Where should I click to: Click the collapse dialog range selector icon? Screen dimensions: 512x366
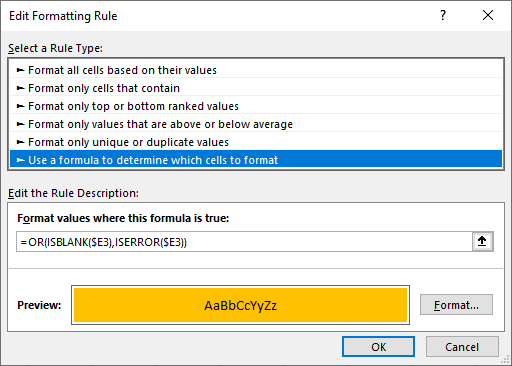coord(482,241)
